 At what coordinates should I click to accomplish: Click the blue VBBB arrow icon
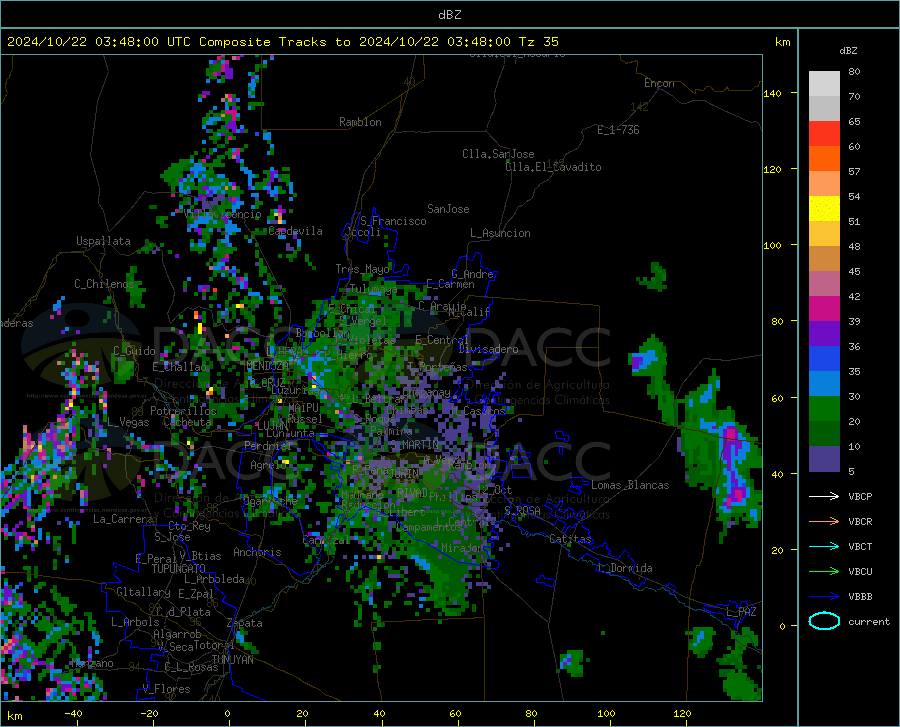point(824,596)
